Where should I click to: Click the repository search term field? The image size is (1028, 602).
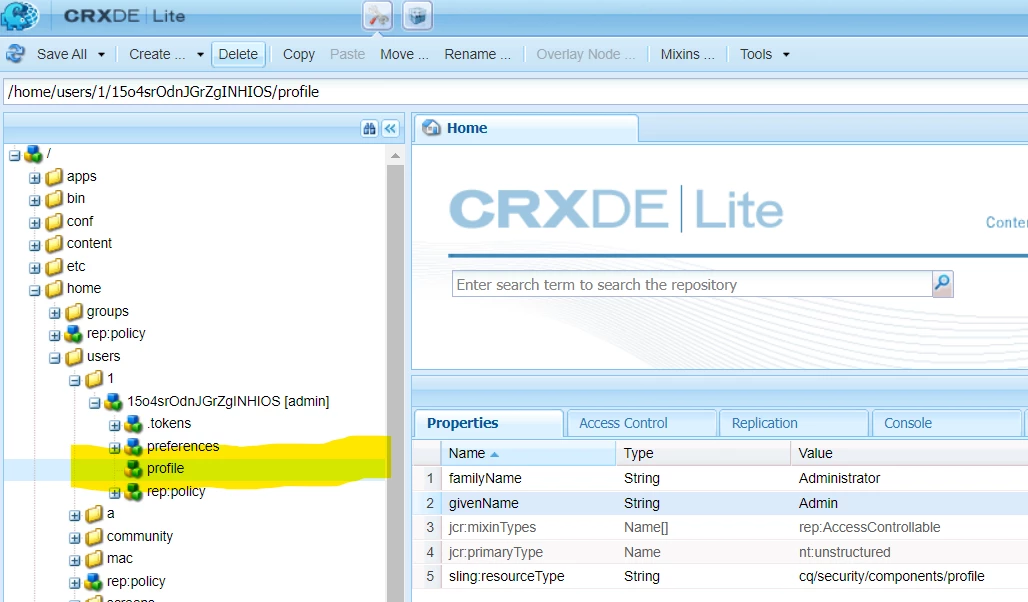pos(692,284)
